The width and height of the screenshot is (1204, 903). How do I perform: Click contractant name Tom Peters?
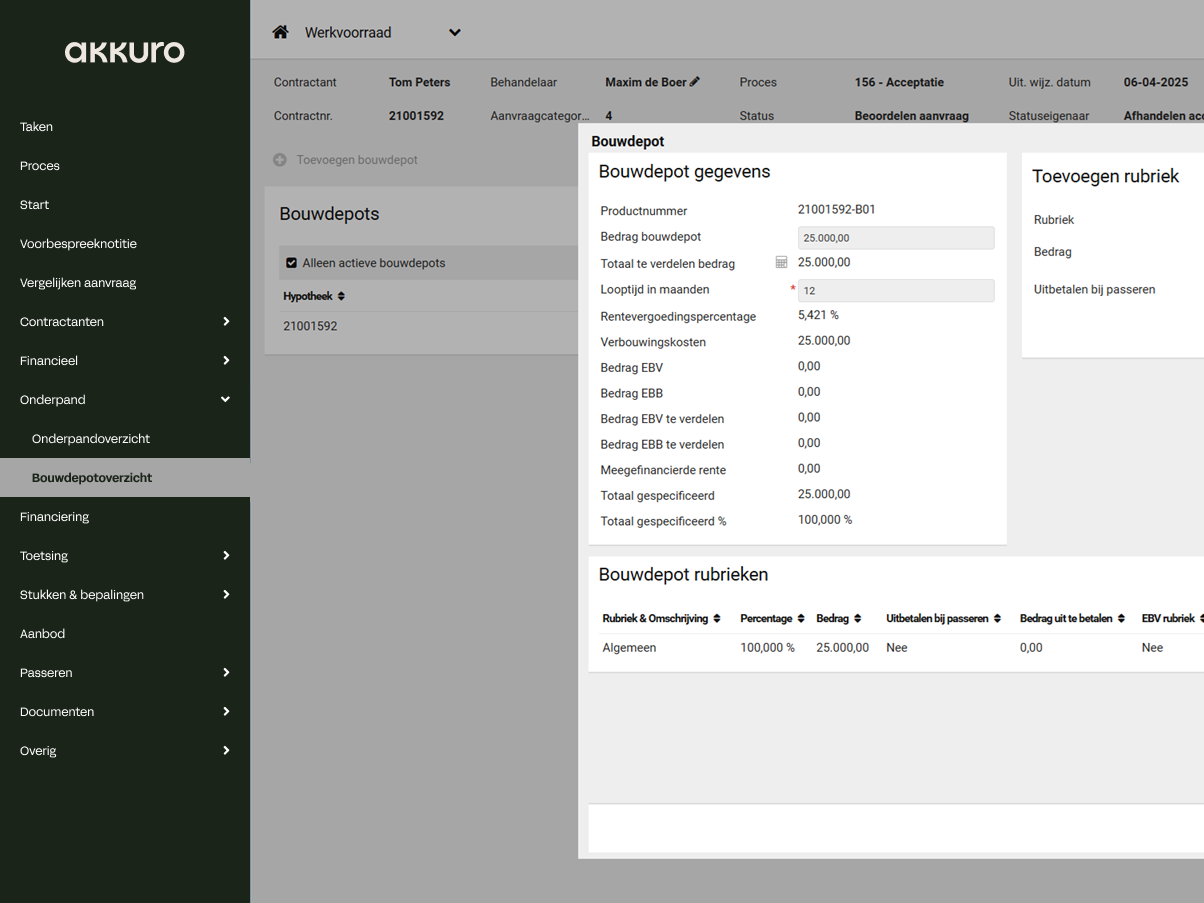click(420, 82)
